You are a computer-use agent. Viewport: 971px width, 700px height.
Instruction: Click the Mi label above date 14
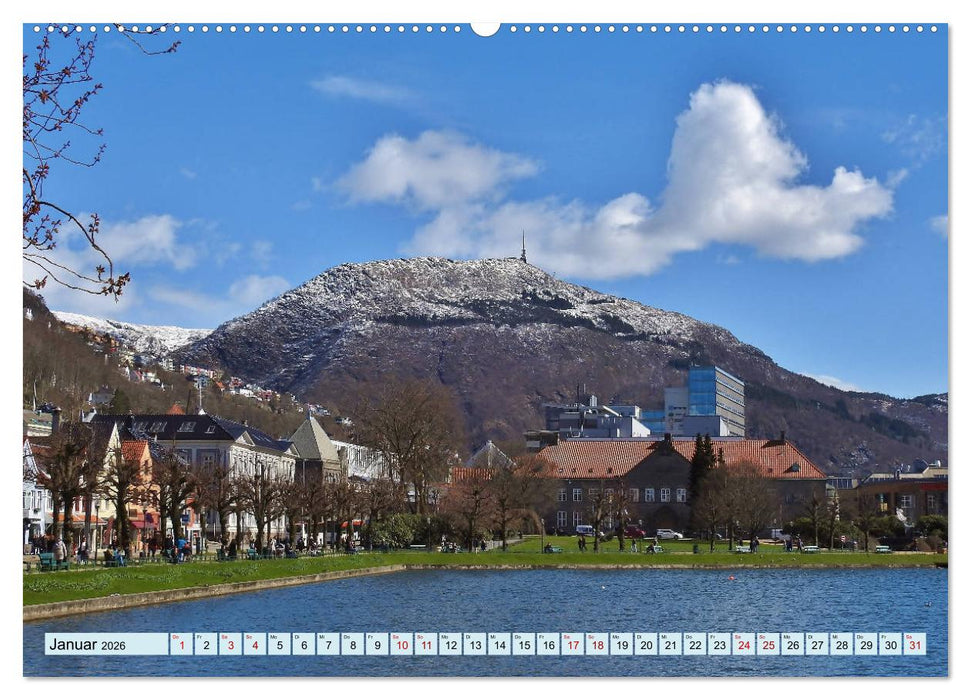[492, 637]
